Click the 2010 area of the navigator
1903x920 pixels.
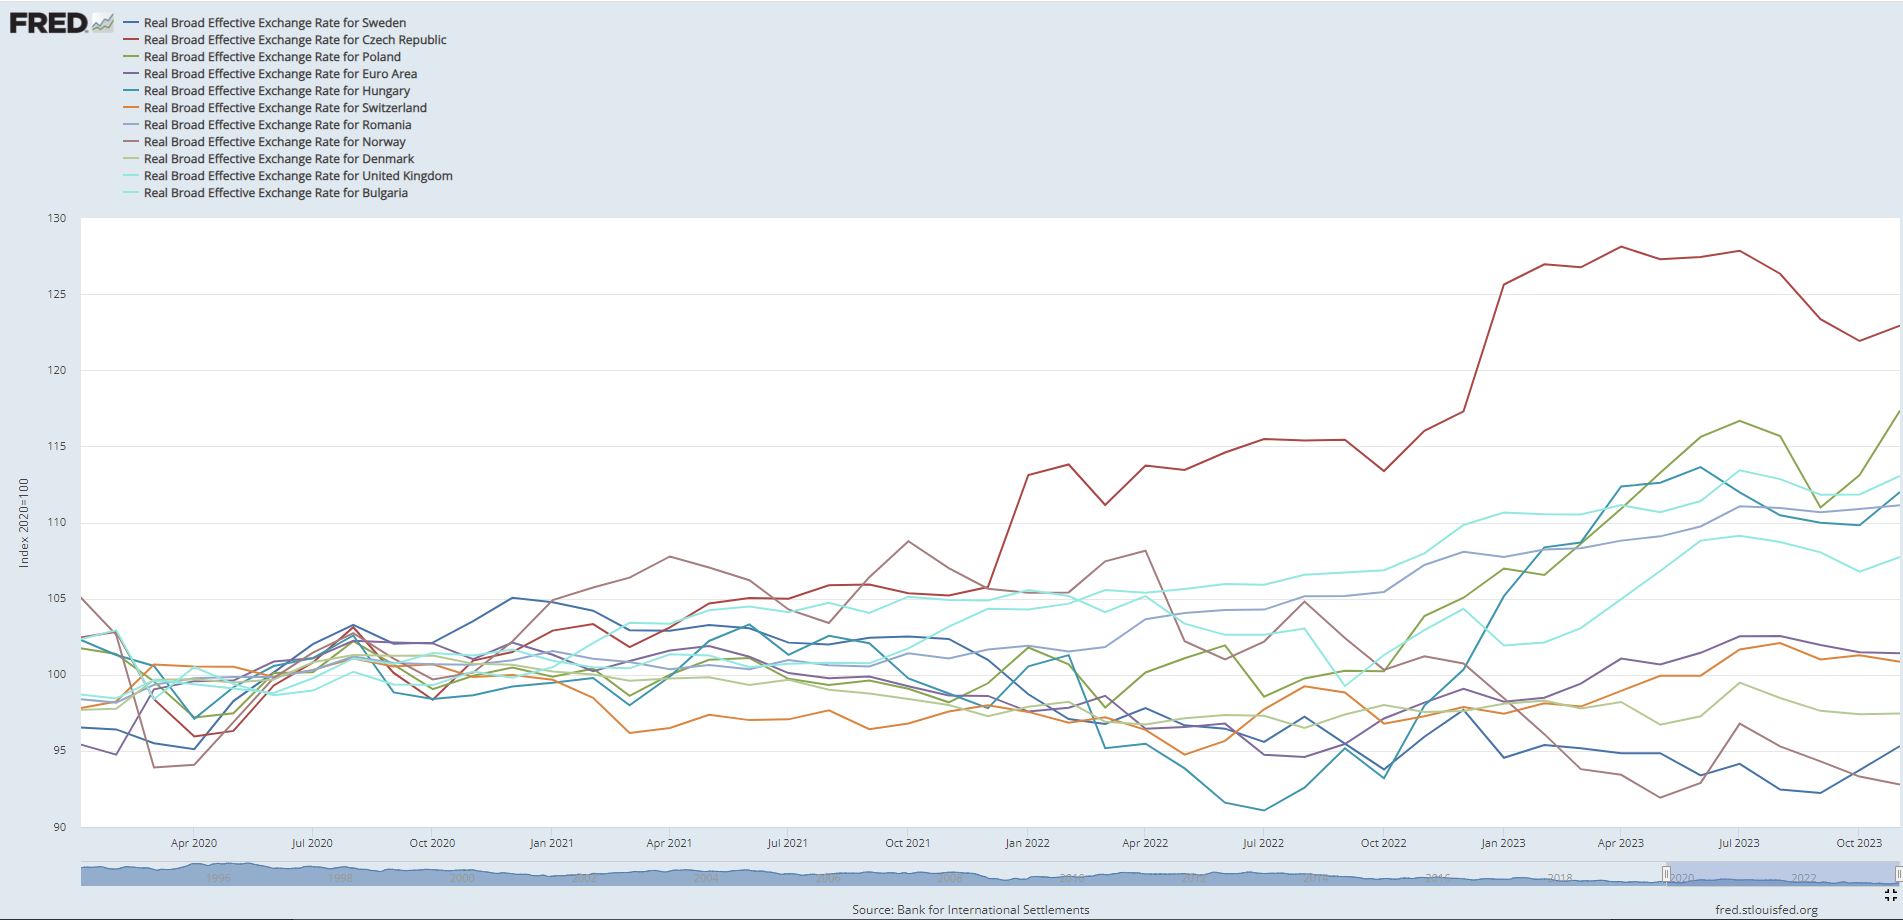[x=1071, y=877]
